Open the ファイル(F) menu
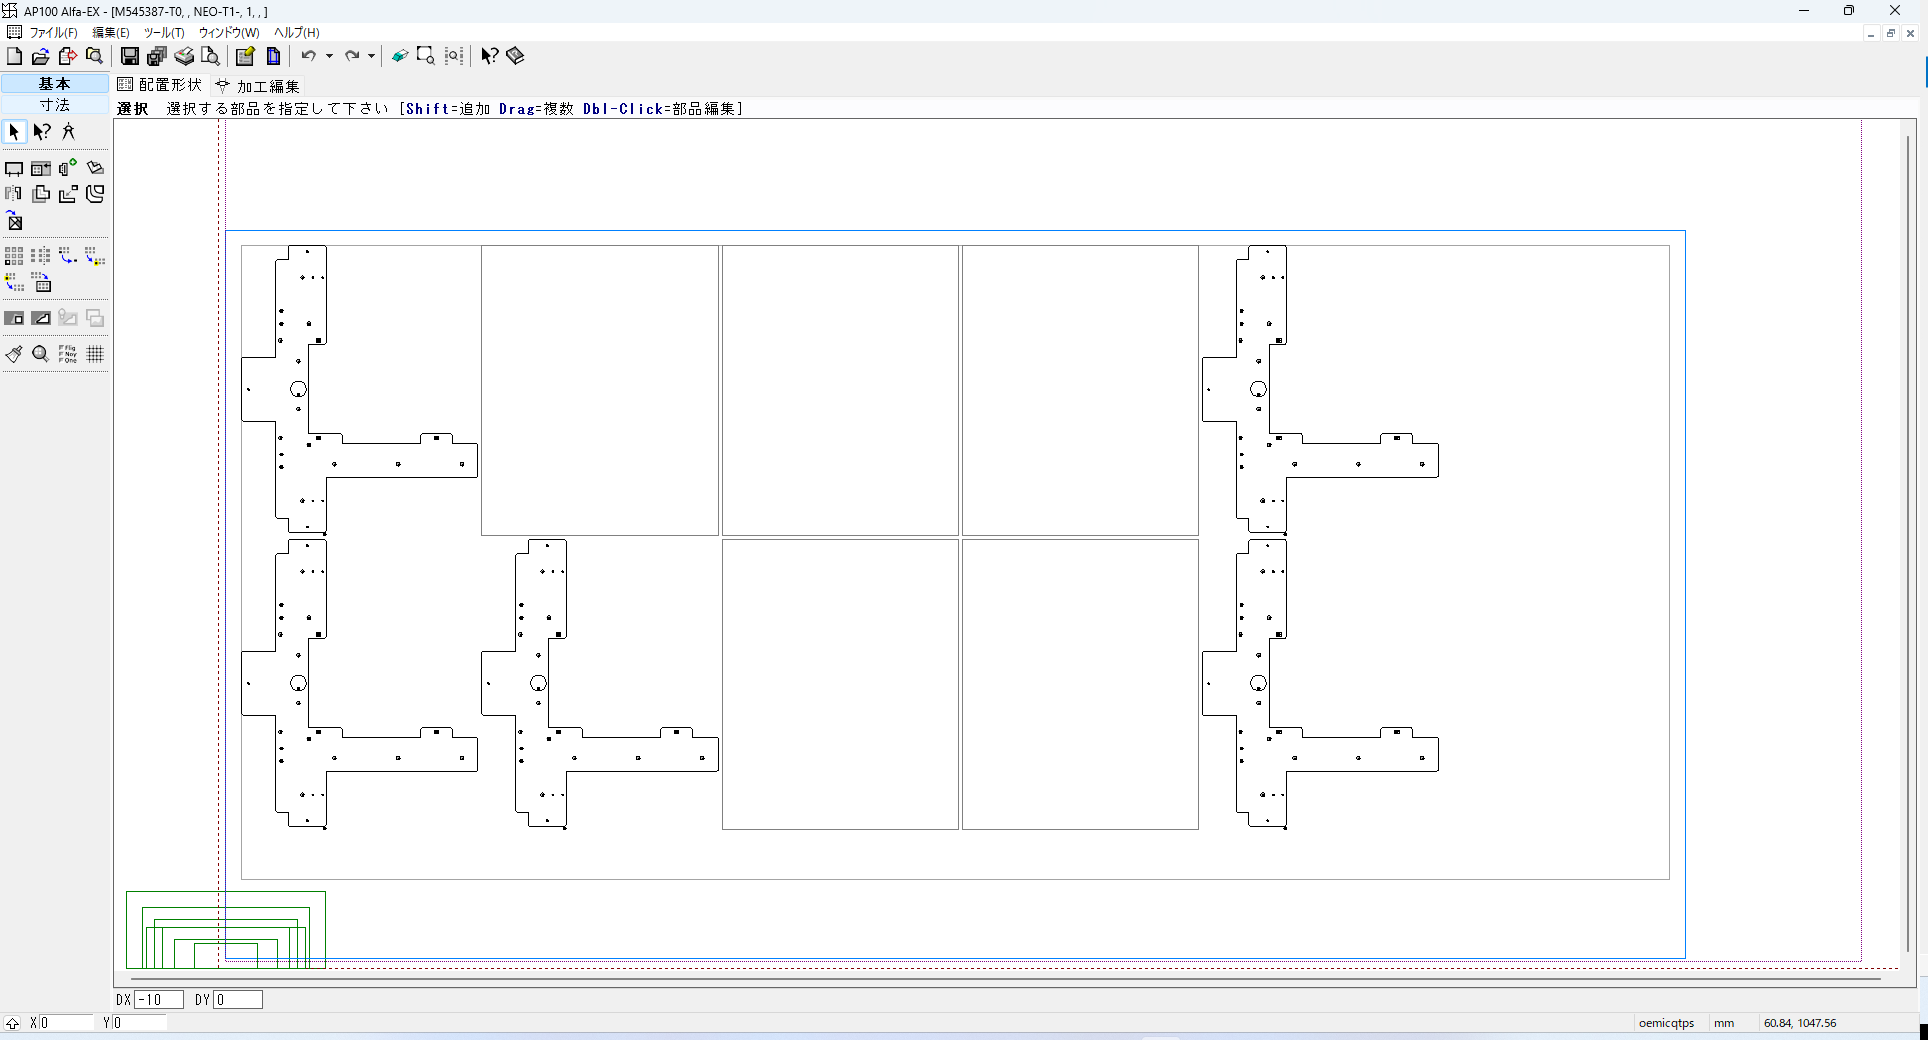The image size is (1928, 1040). (x=53, y=33)
